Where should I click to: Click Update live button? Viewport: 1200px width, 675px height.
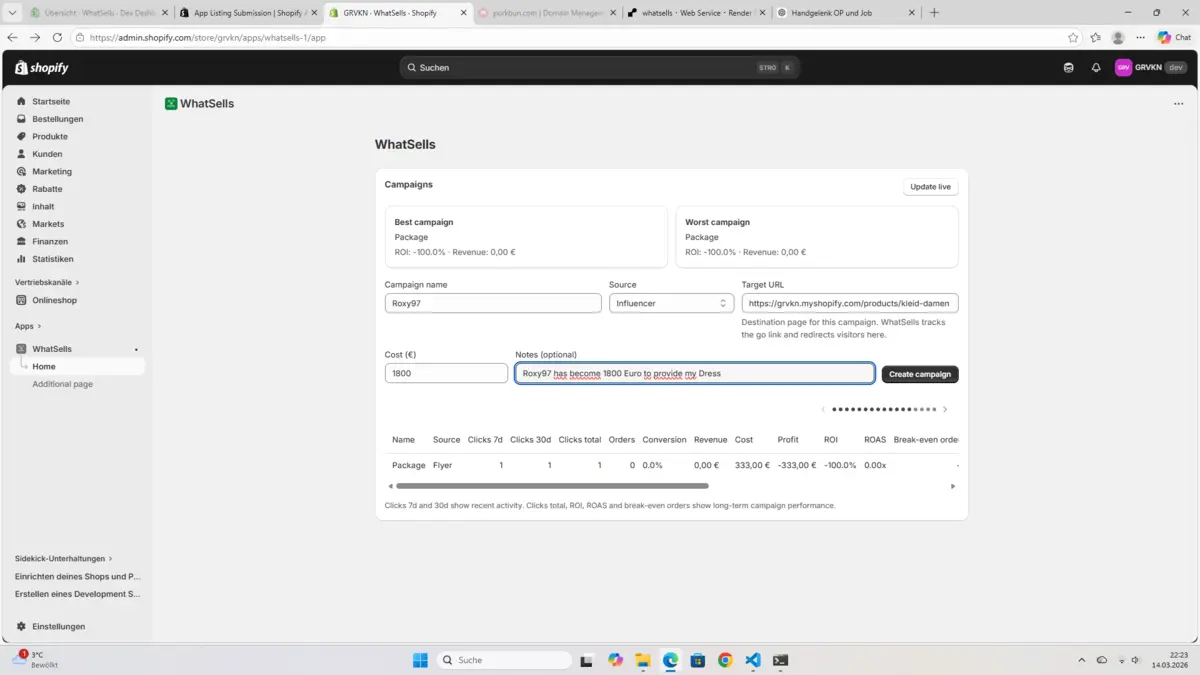click(930, 187)
